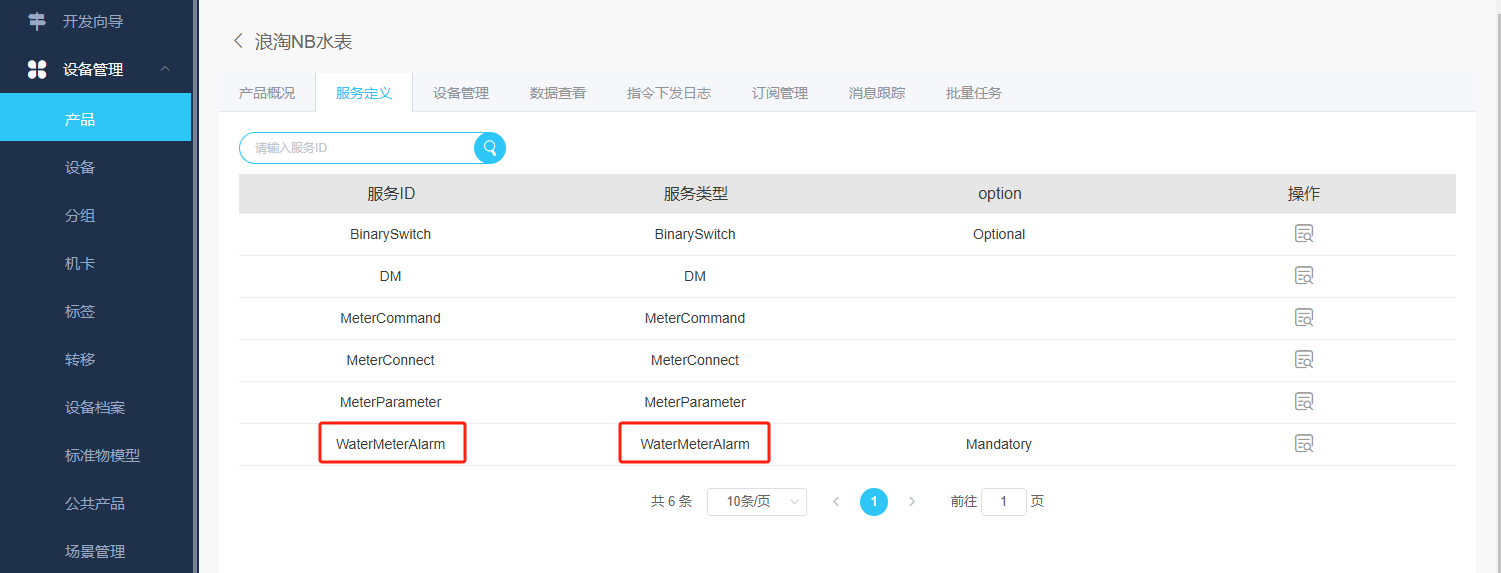Select page 1 in pagination
This screenshot has height=573, width=1501.
(x=874, y=502)
